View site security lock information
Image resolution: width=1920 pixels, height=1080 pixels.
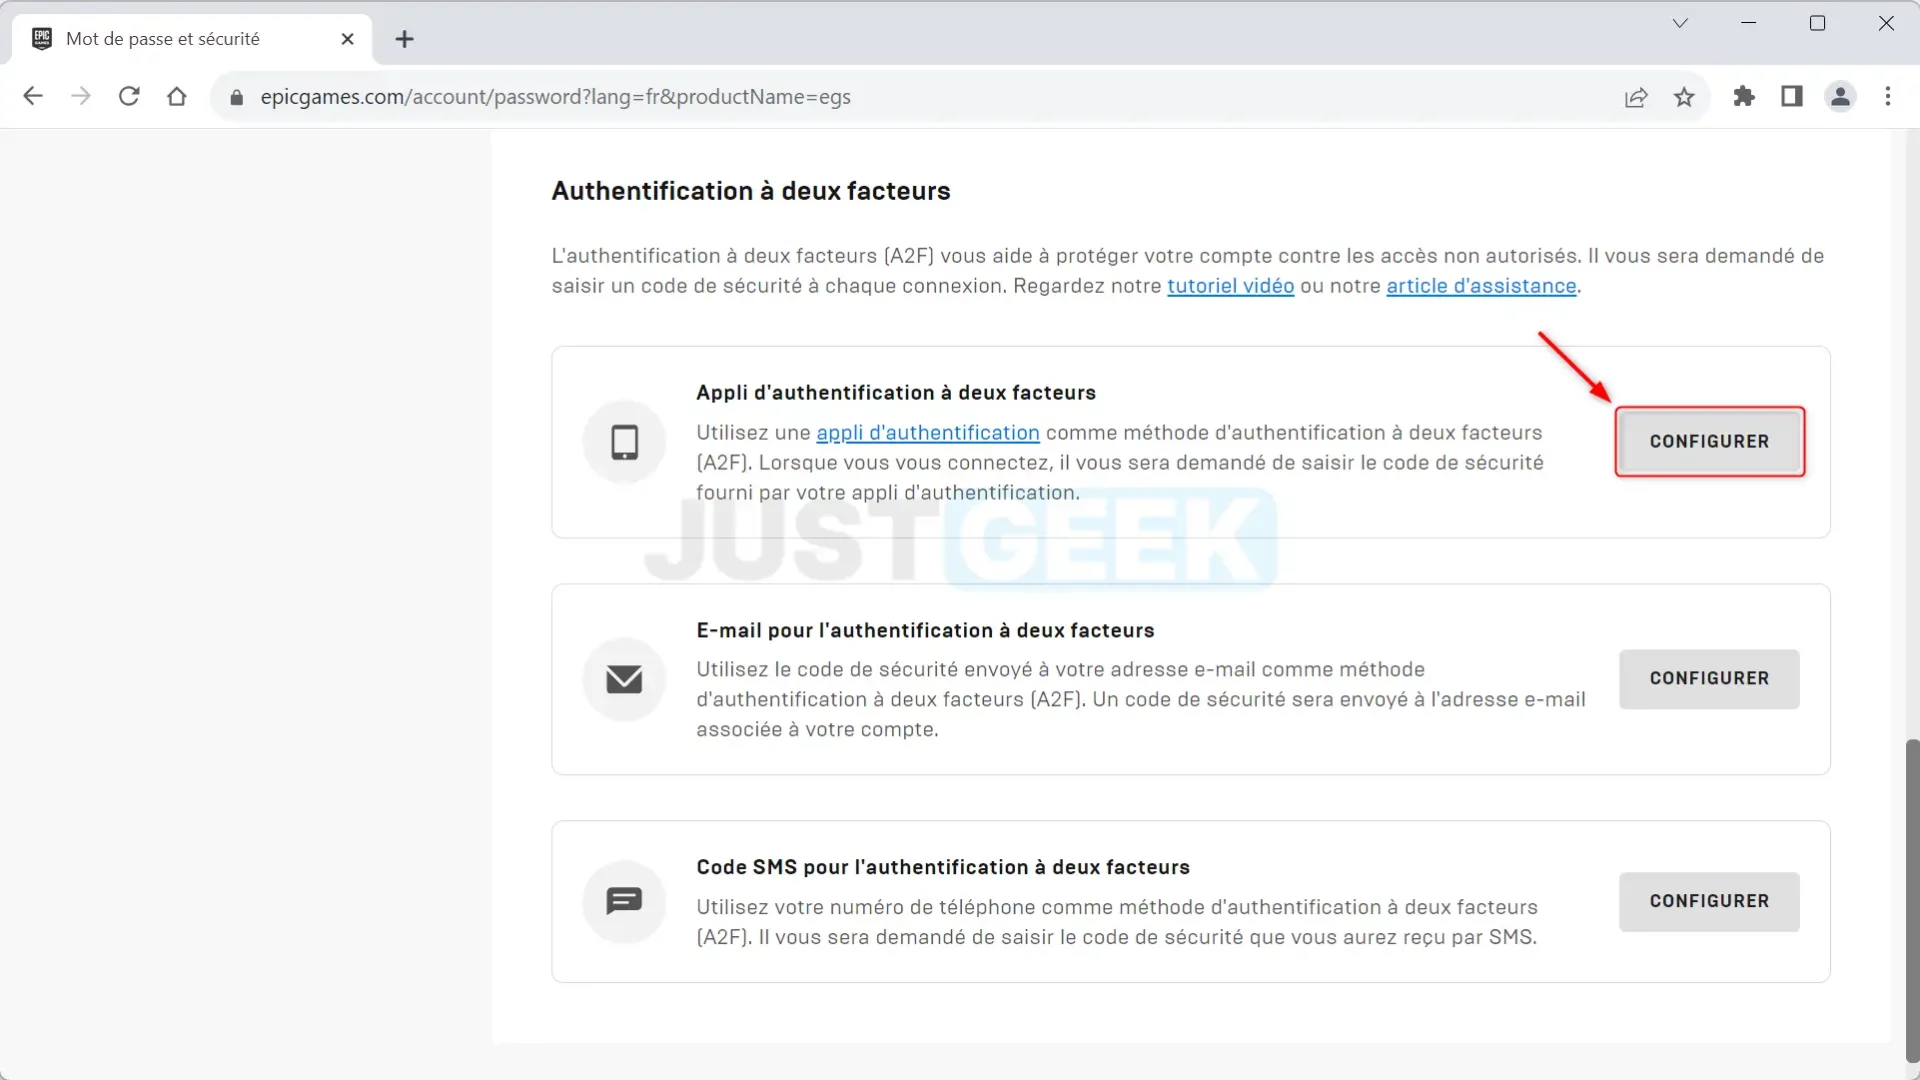pos(237,97)
